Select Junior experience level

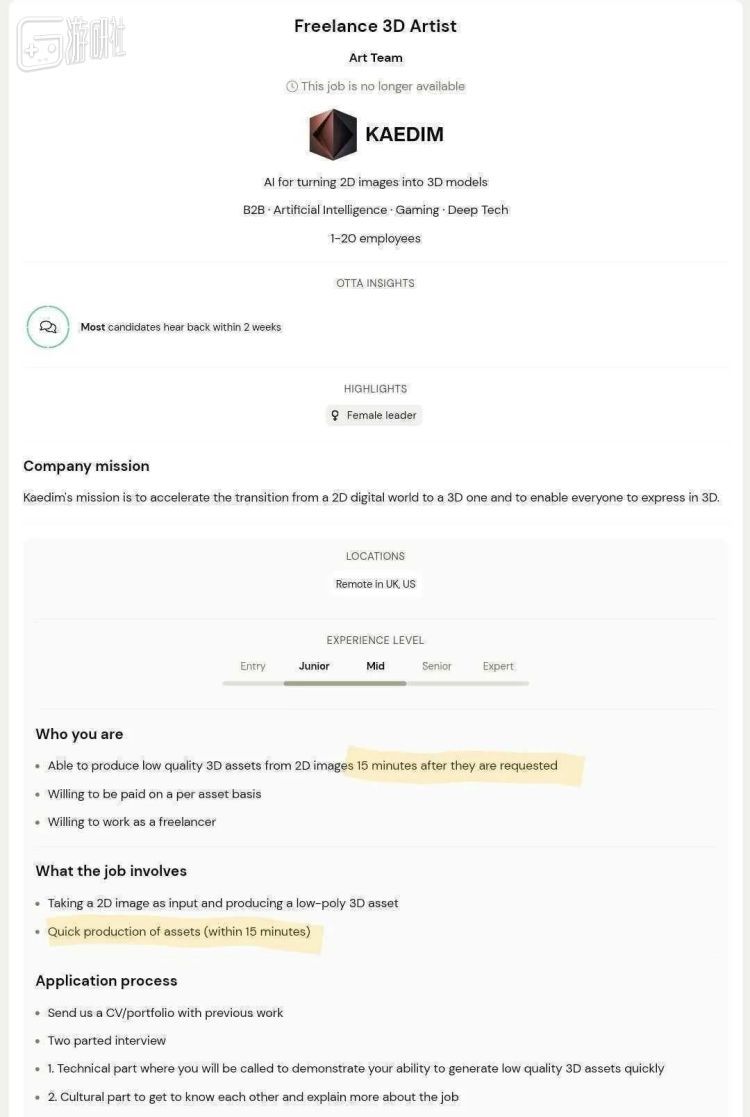pyautogui.click(x=314, y=666)
